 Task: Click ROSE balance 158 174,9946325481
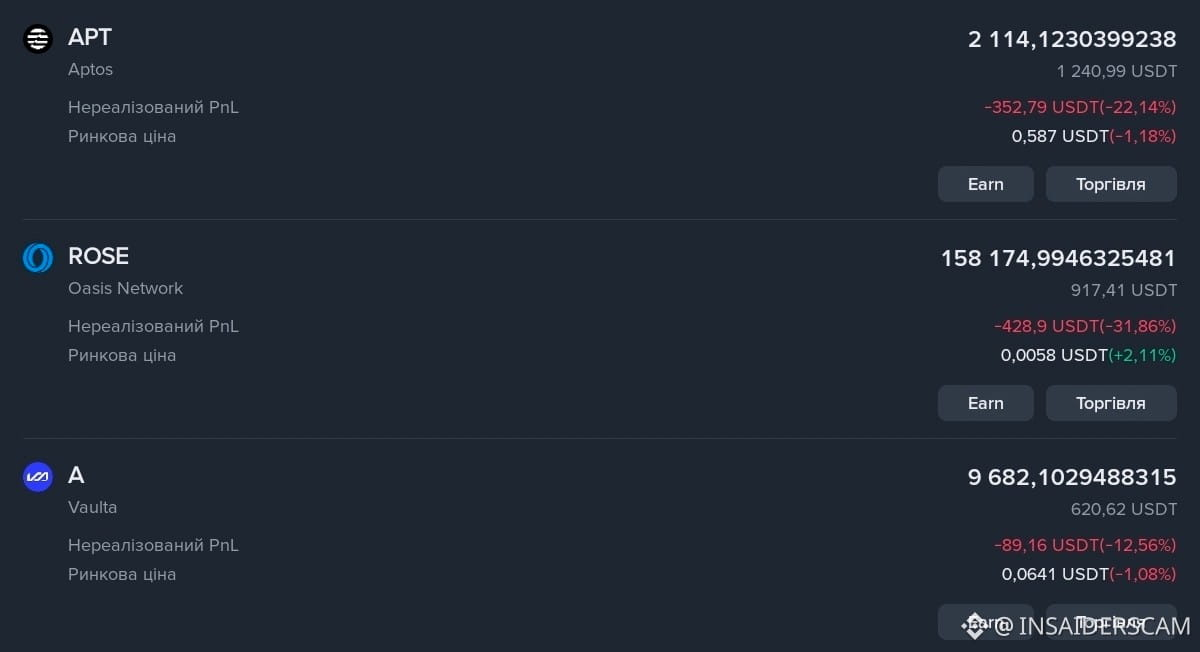point(1058,259)
